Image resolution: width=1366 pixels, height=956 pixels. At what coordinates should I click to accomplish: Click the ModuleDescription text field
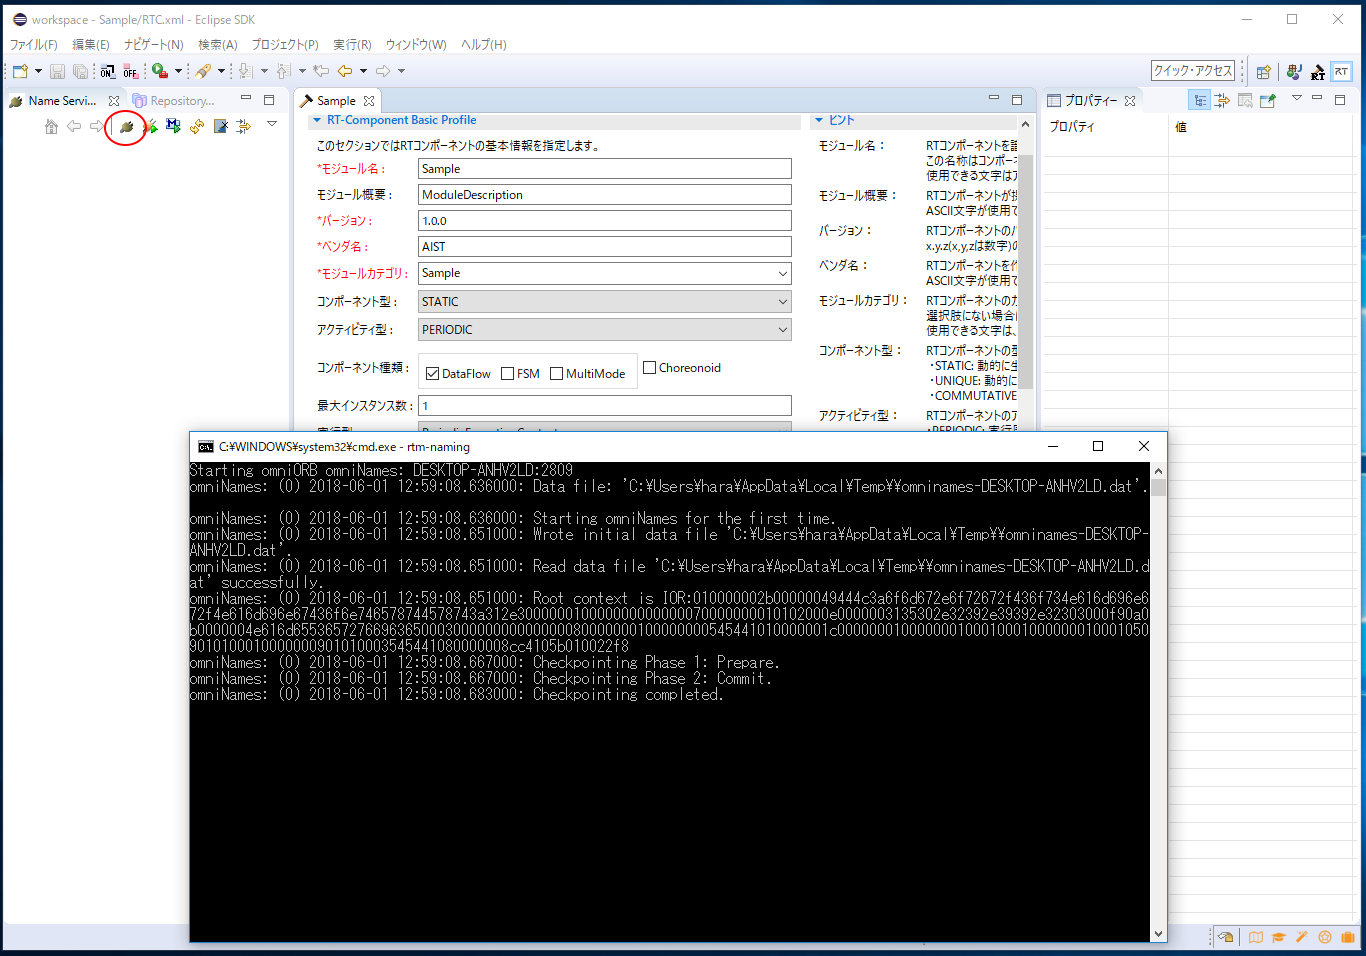[604, 195]
